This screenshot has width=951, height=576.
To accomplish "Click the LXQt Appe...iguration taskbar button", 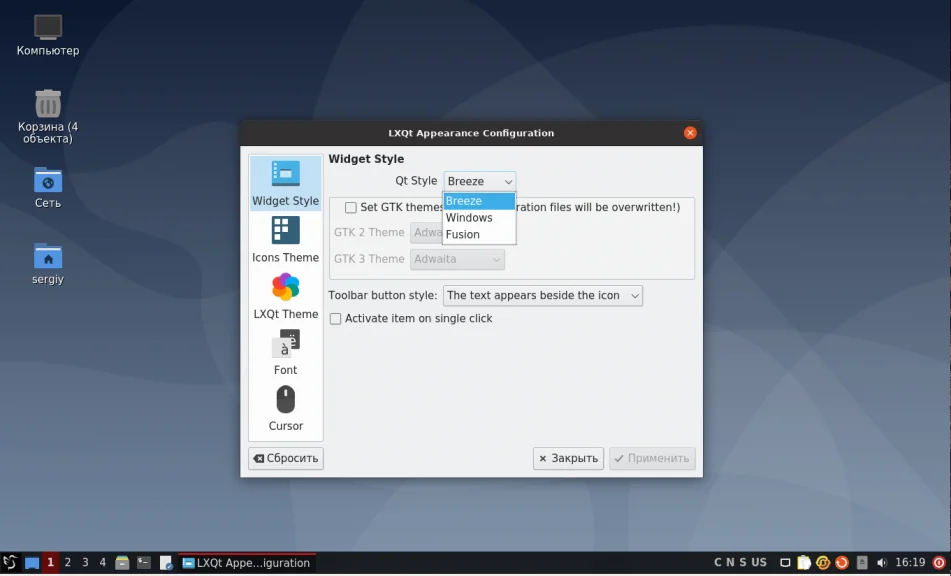I will point(247,563).
